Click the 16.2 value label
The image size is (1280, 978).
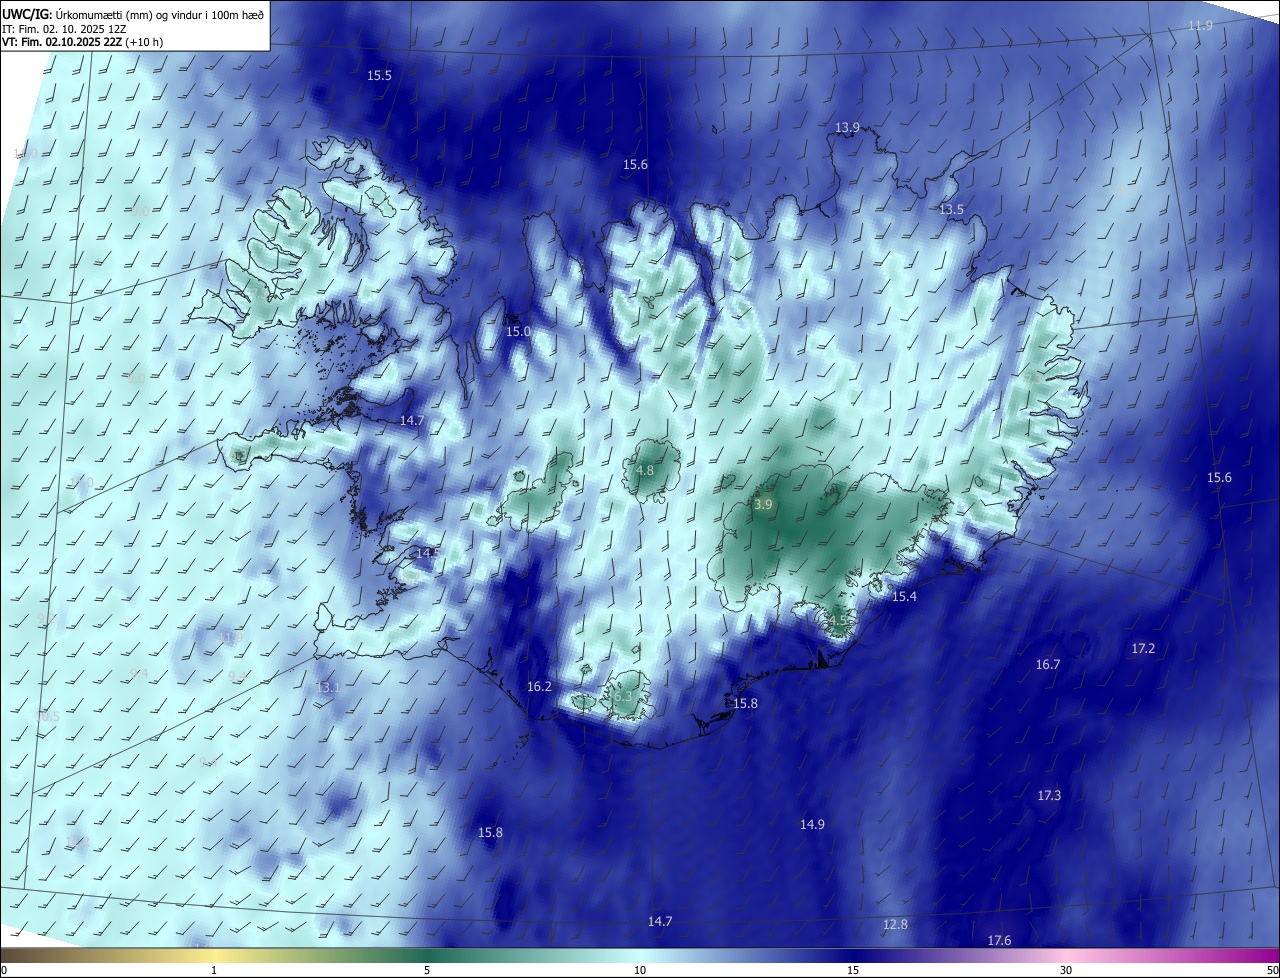pyautogui.click(x=539, y=687)
